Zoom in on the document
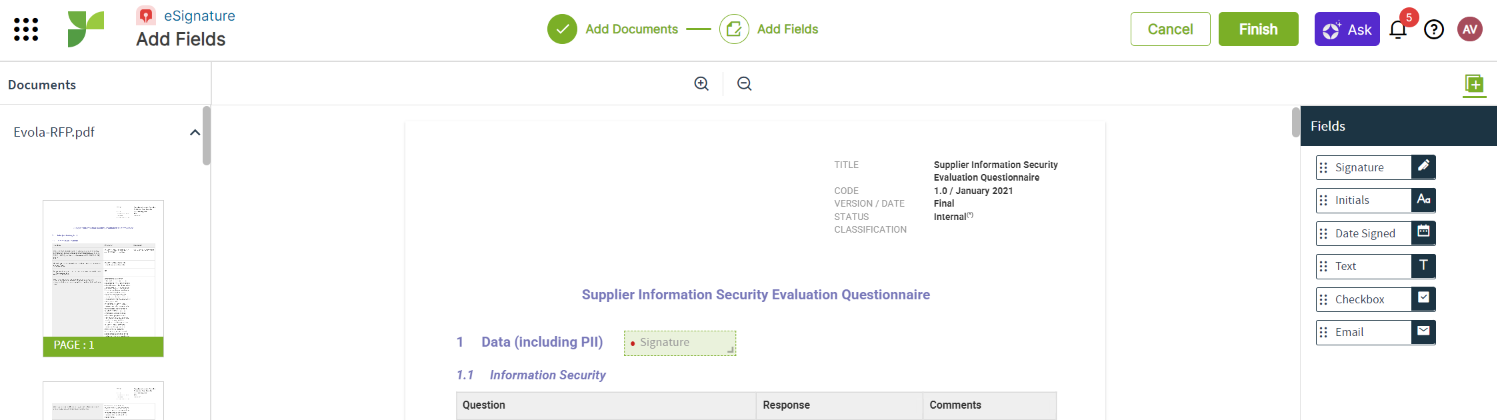The image size is (1497, 420). [701, 84]
